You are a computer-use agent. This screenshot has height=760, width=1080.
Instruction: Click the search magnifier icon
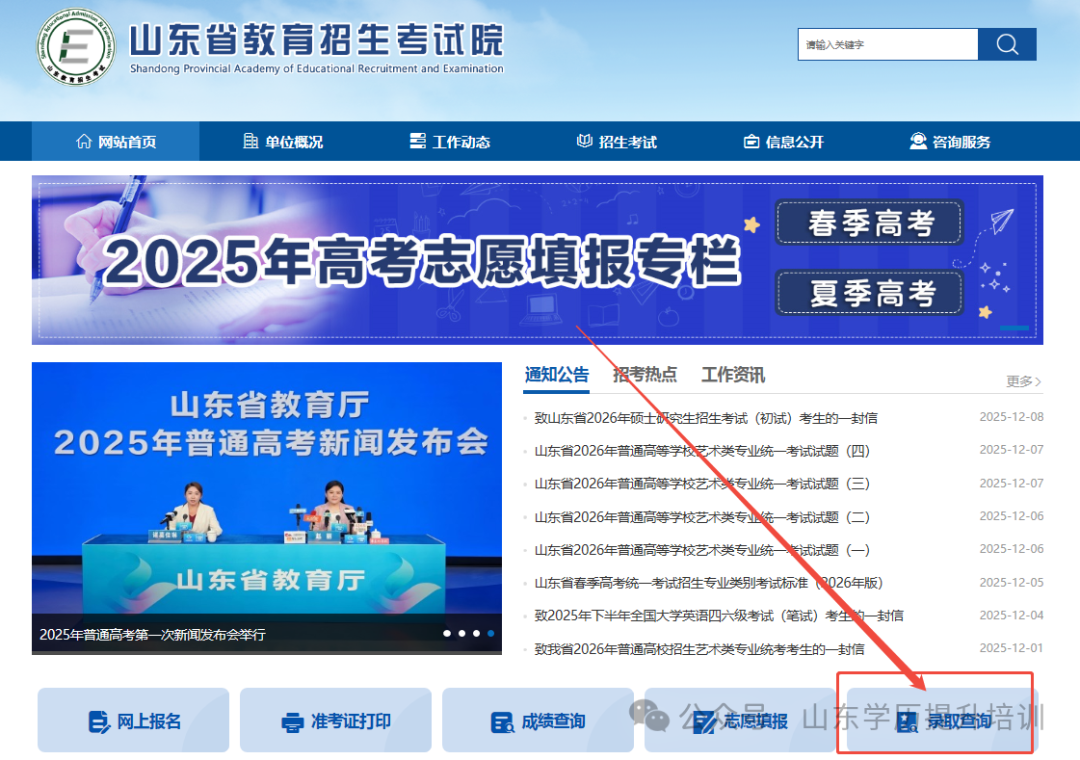pyautogui.click(x=1007, y=44)
